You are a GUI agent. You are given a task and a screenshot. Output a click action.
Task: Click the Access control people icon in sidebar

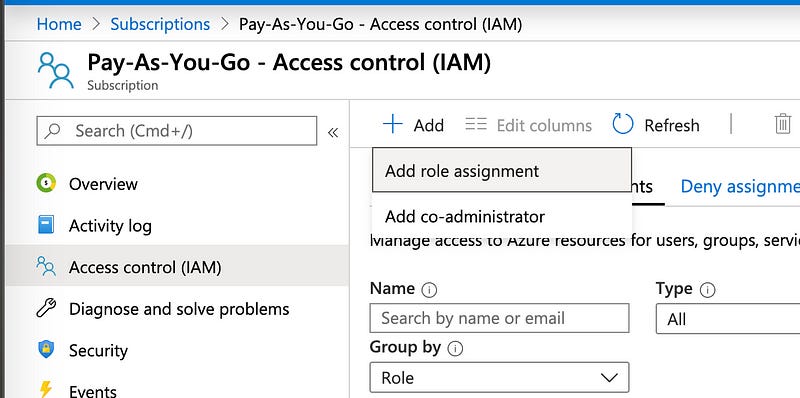[x=46, y=266]
